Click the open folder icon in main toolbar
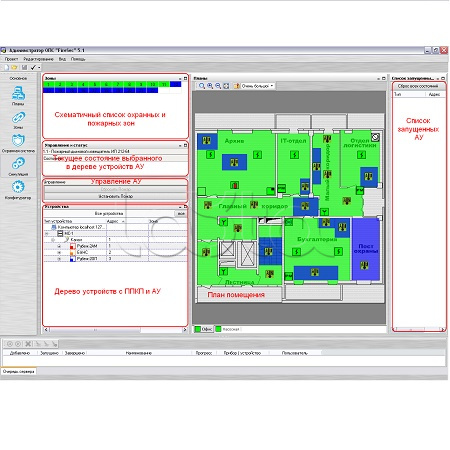The width and height of the screenshot is (450, 450). tap(14, 67)
